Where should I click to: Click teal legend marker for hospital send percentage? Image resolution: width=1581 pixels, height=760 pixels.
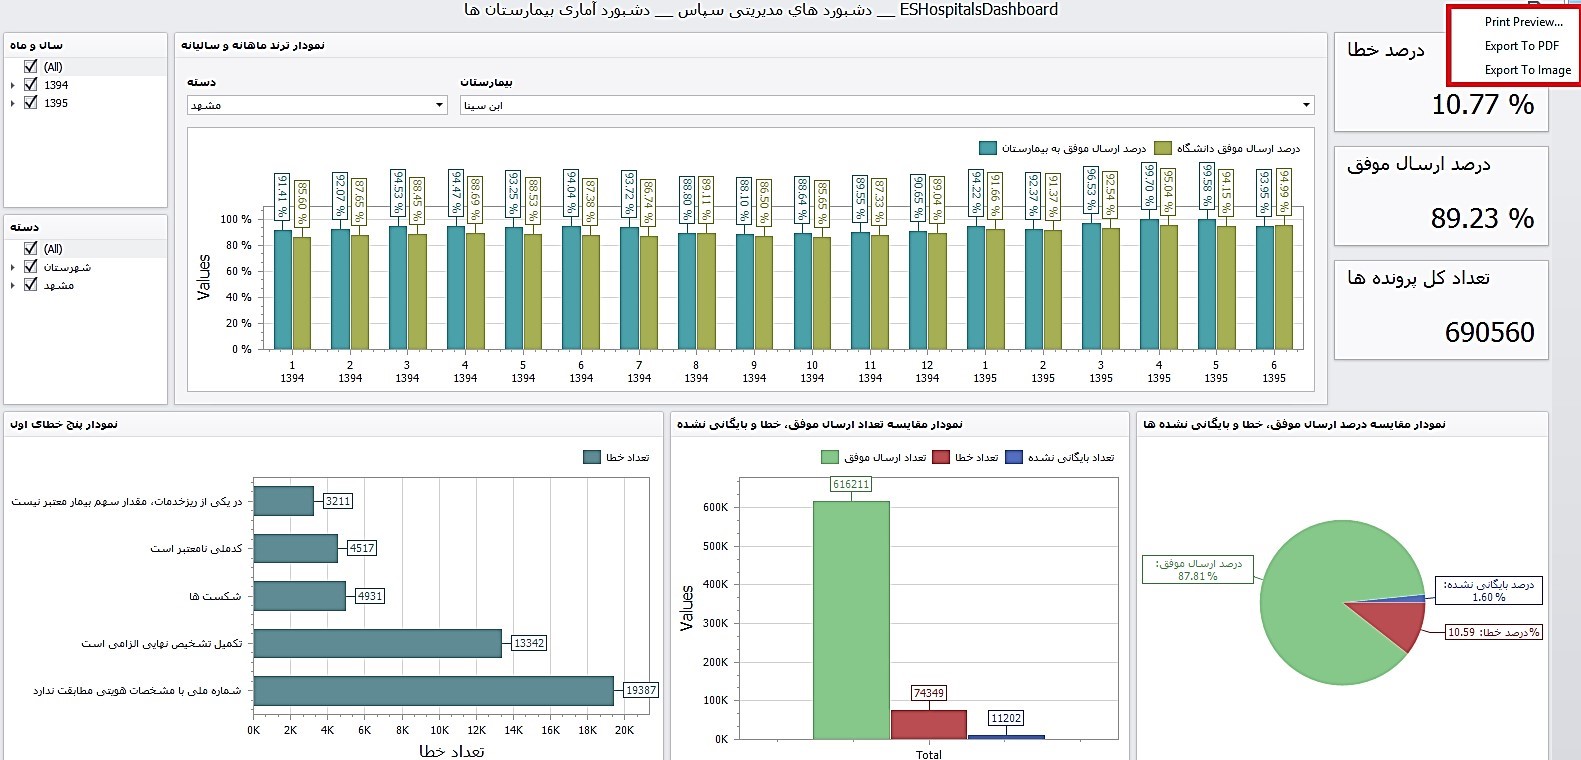coord(988,148)
